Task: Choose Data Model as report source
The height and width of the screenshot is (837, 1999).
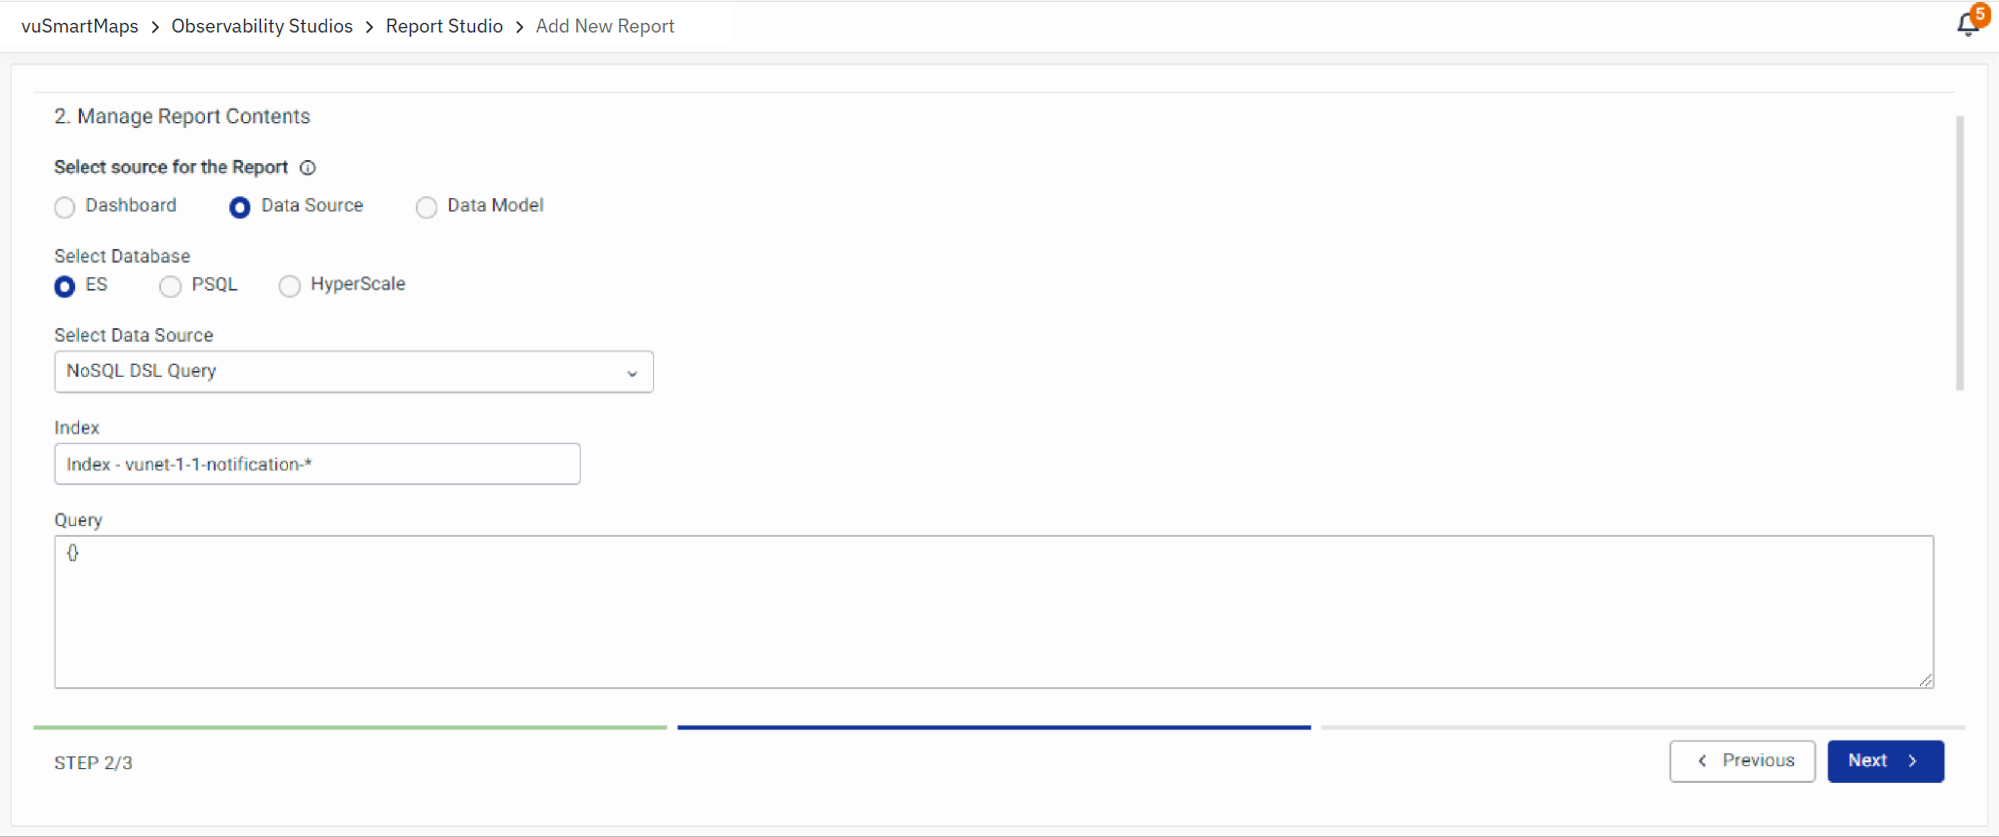Action: [427, 207]
